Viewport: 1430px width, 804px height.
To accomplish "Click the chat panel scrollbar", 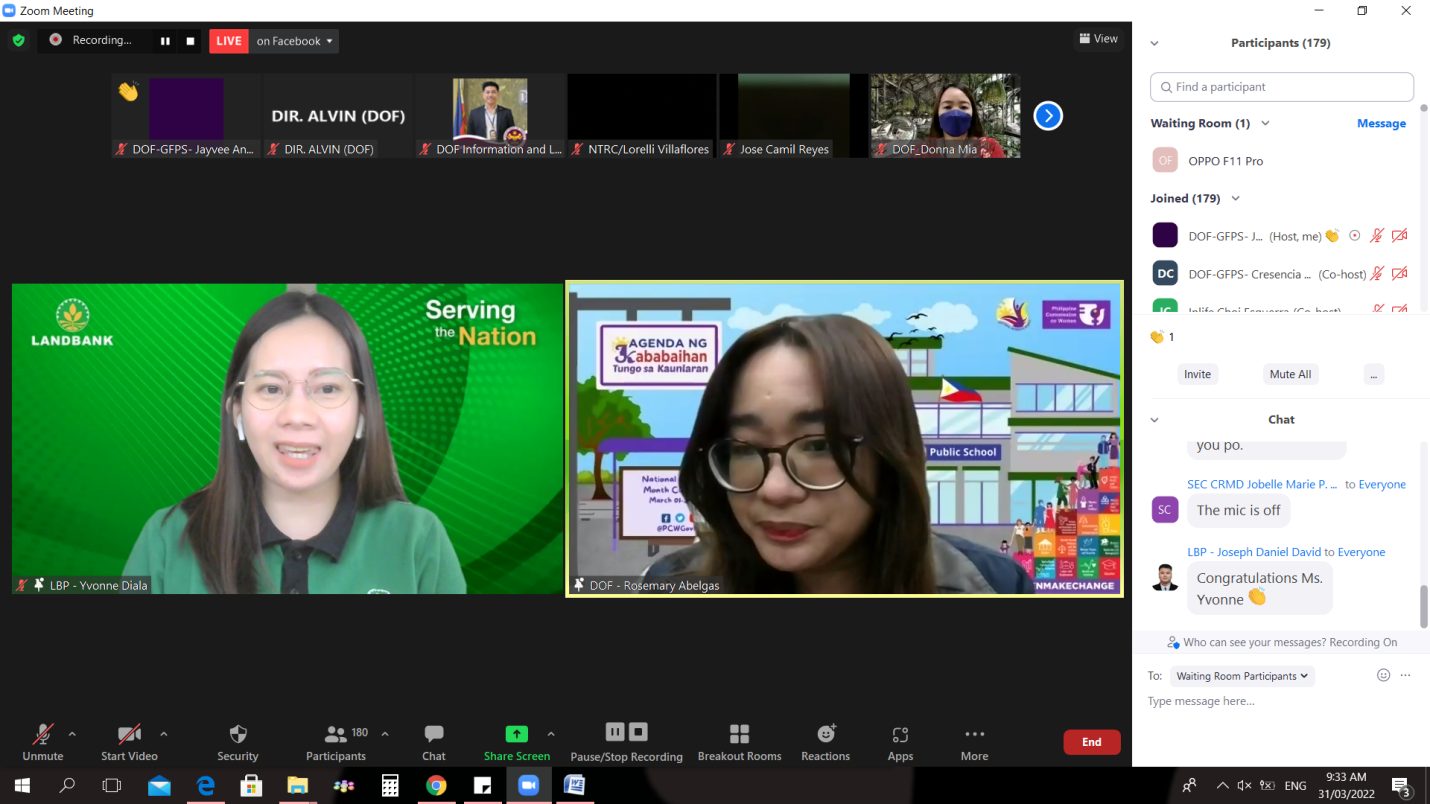I will (1424, 606).
